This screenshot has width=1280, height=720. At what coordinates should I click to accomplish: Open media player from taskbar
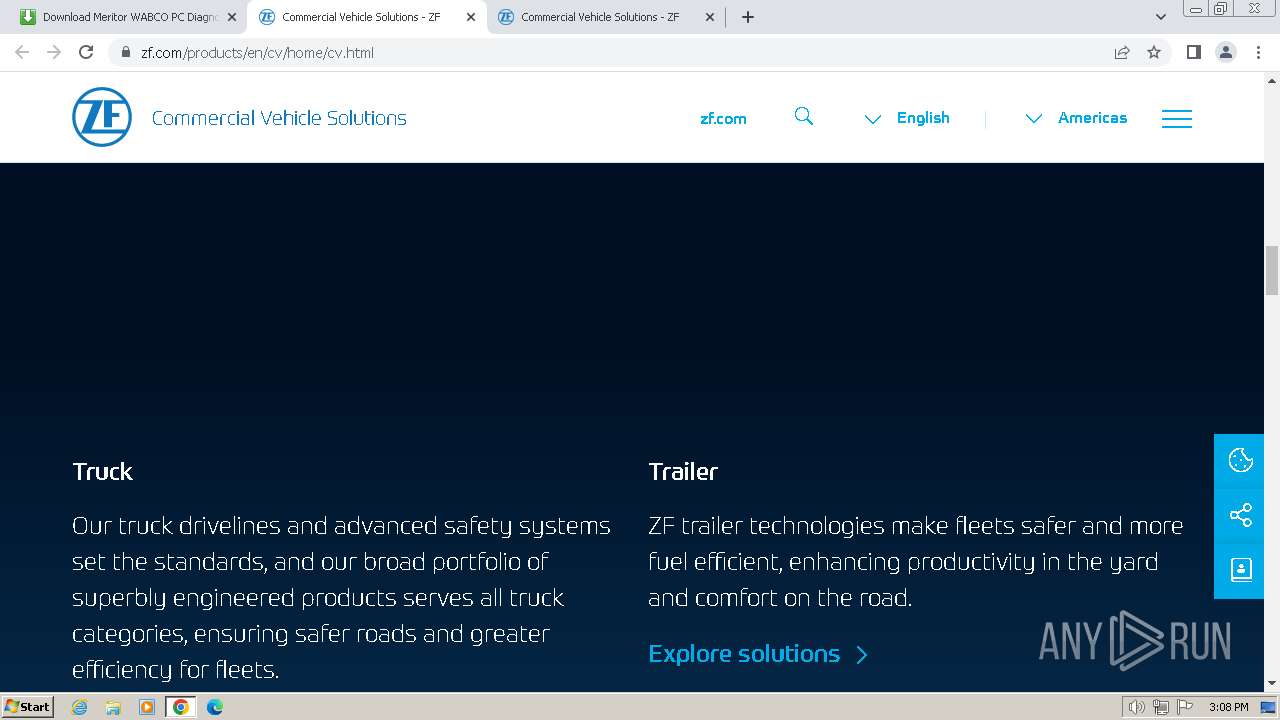(x=147, y=707)
